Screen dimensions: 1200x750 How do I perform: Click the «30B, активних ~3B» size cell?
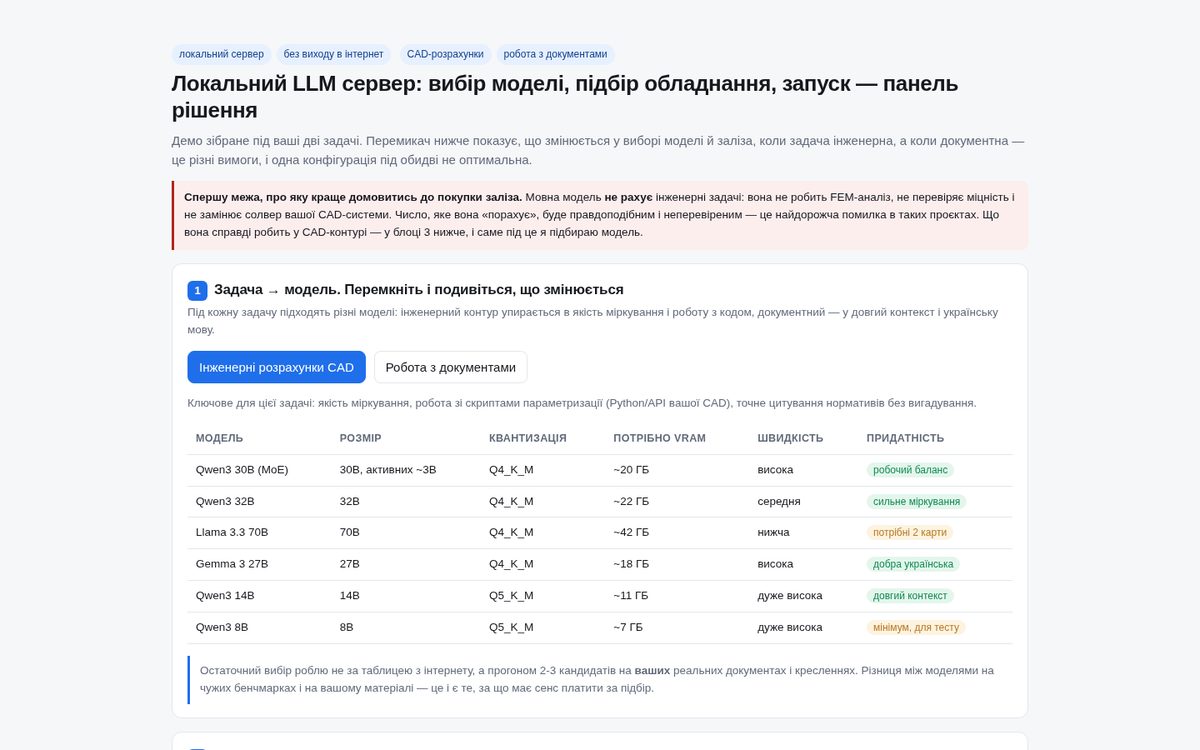[x=388, y=470]
